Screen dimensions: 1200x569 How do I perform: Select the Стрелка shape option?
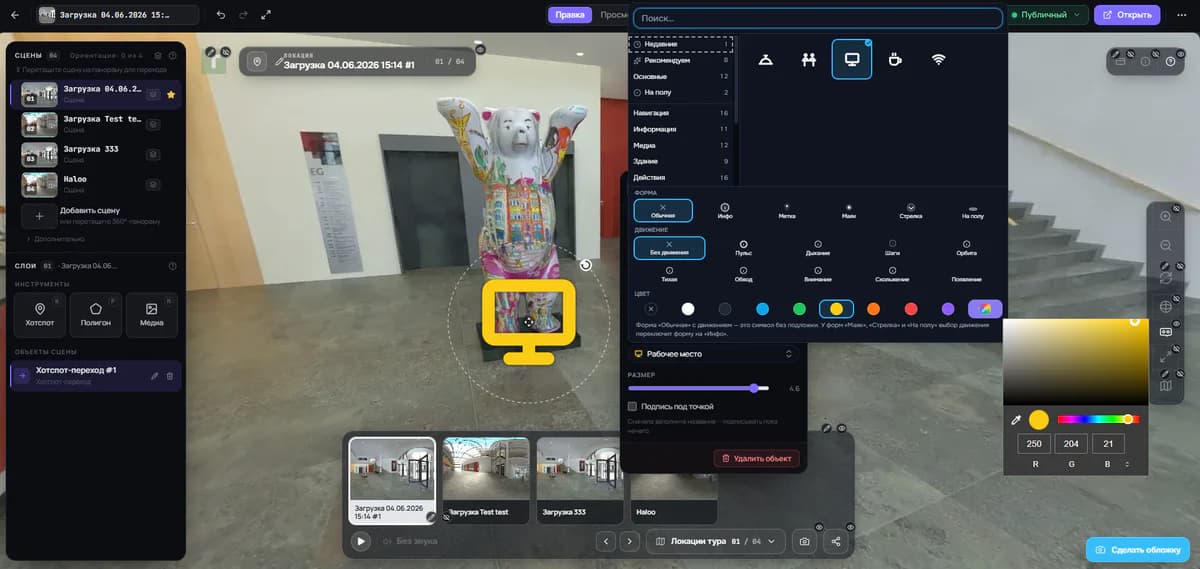tap(911, 211)
